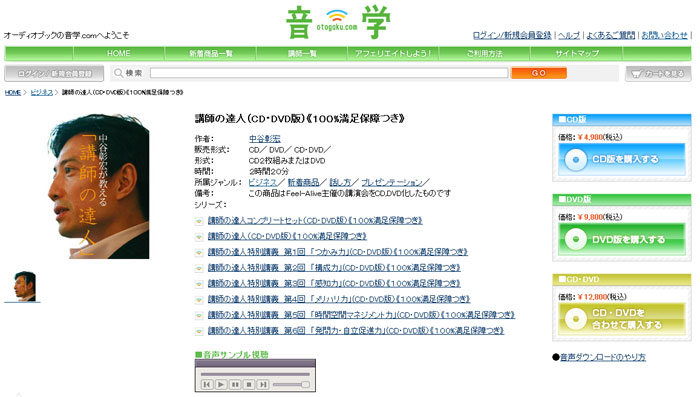Open 第6回「発問力・自立促進力」 series link
Image resolution: width=700 pixels, height=397 pixels.
[x=356, y=330]
